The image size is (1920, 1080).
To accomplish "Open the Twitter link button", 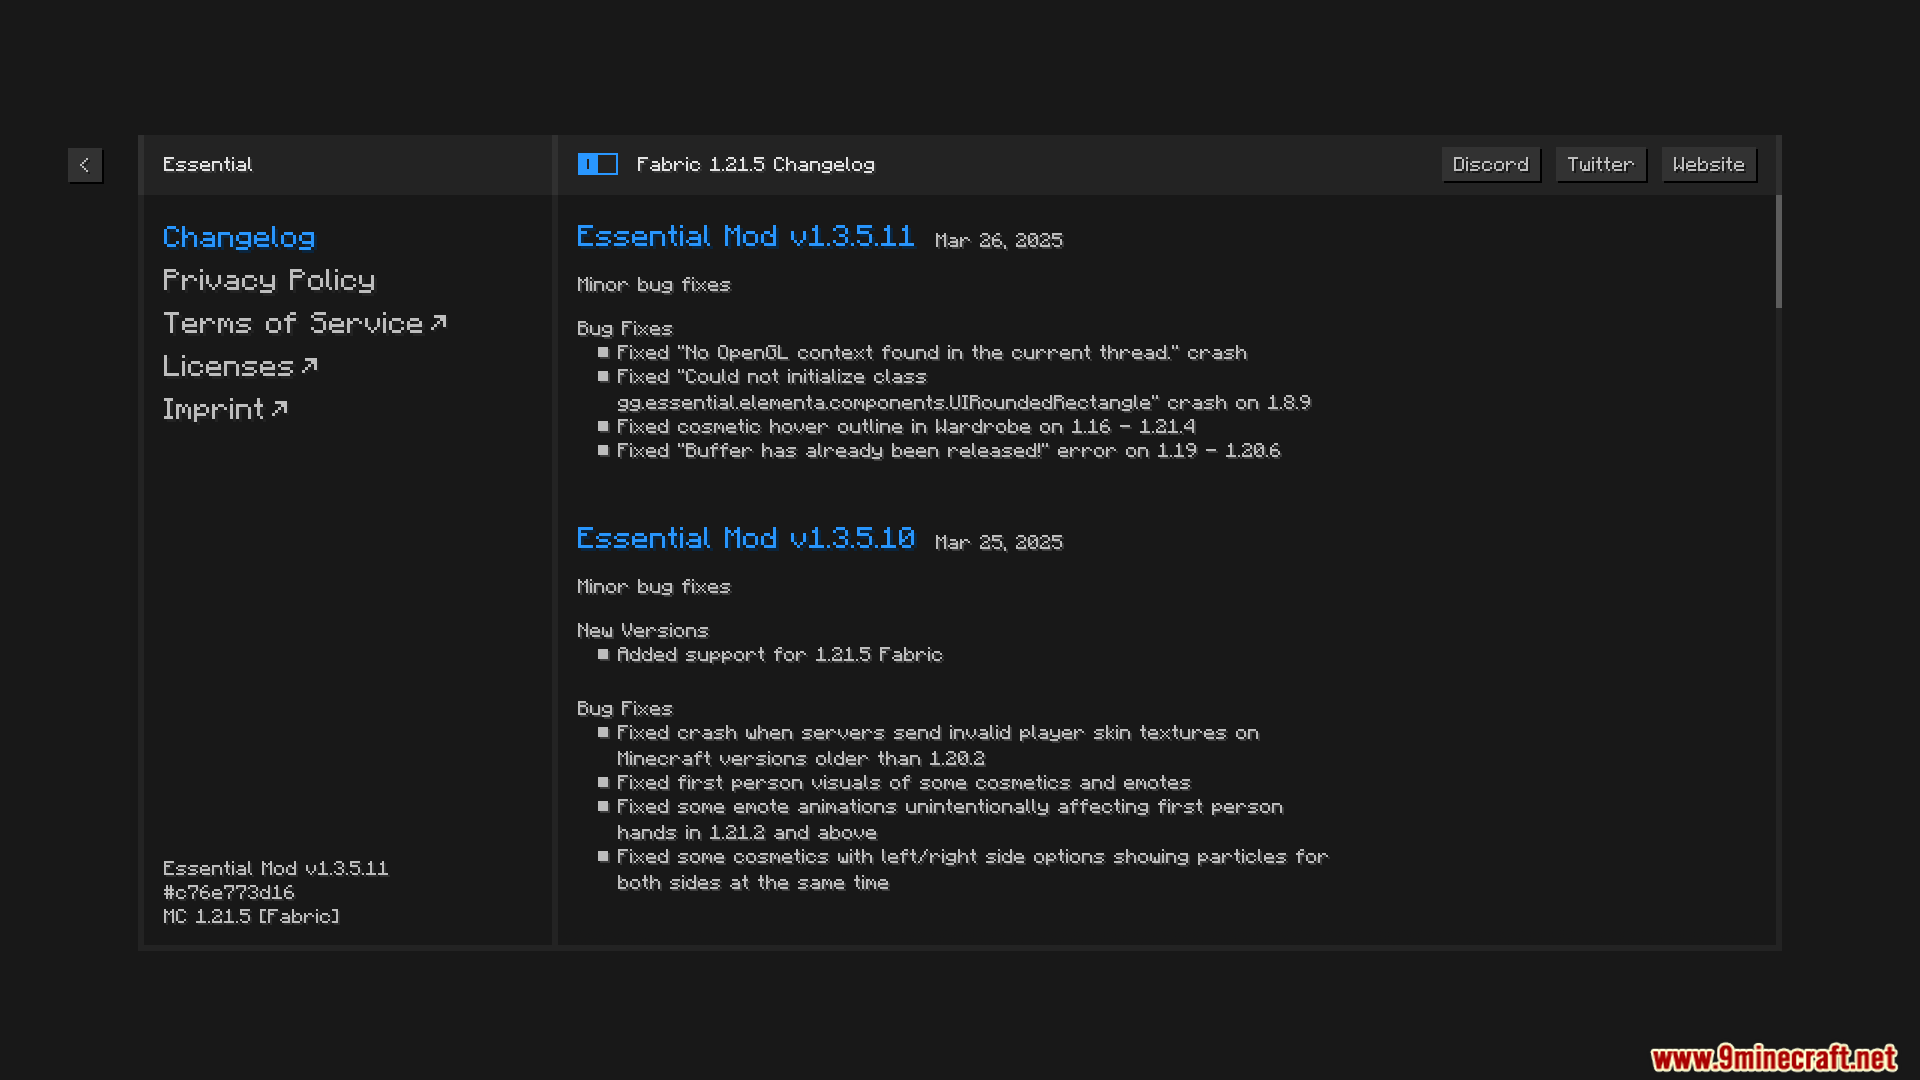I will tap(1601, 165).
